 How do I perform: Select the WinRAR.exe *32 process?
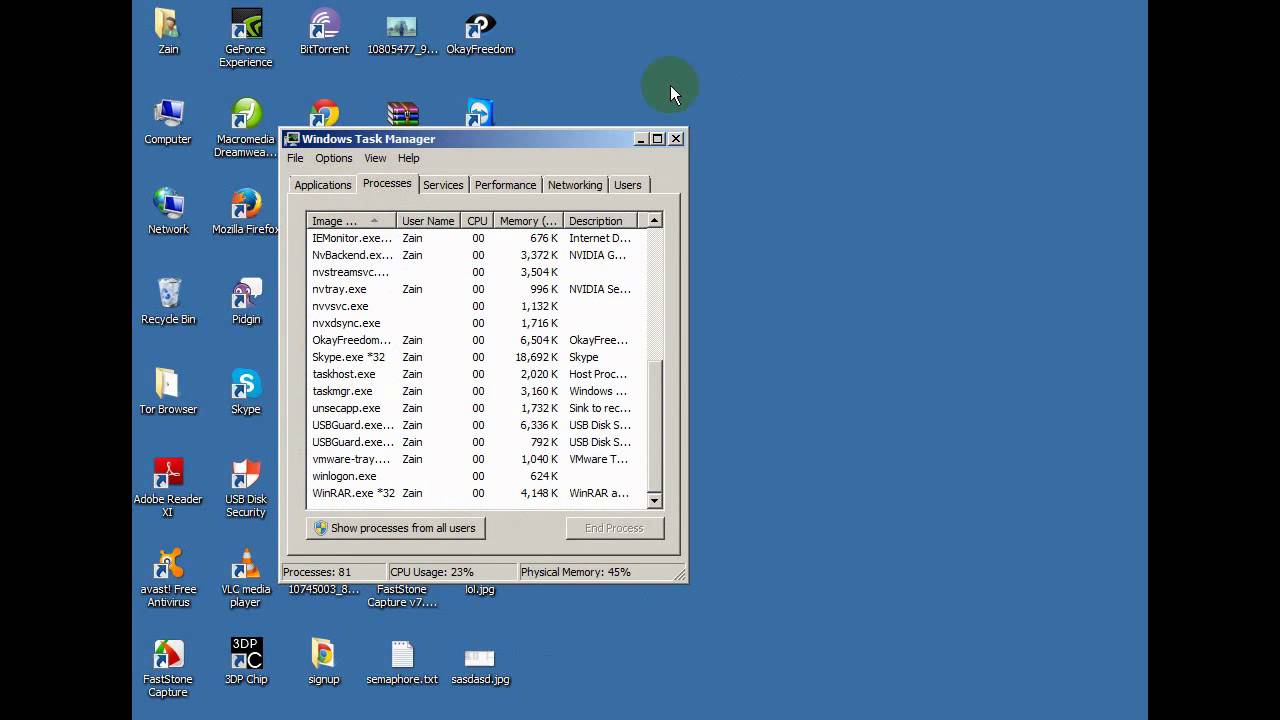(x=477, y=493)
